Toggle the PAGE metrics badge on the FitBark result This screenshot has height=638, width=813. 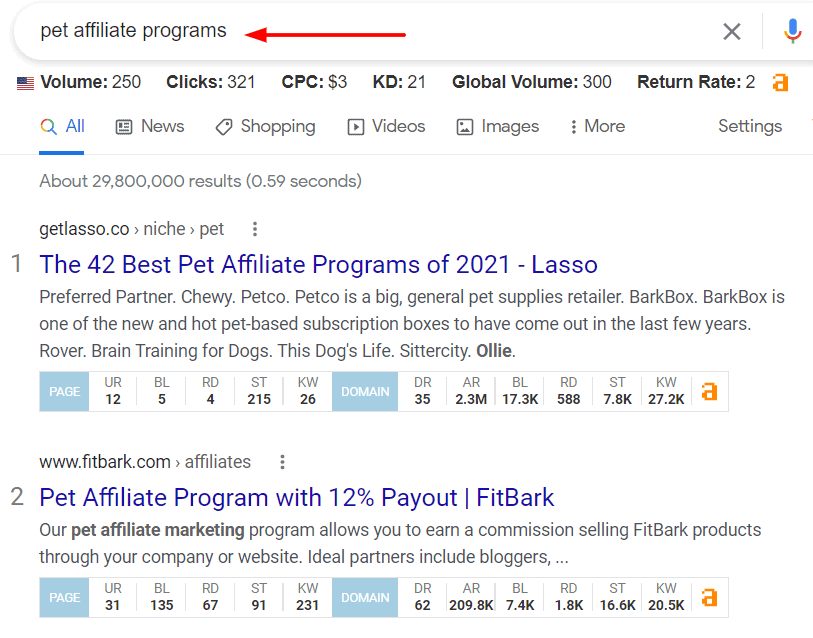click(x=63, y=597)
